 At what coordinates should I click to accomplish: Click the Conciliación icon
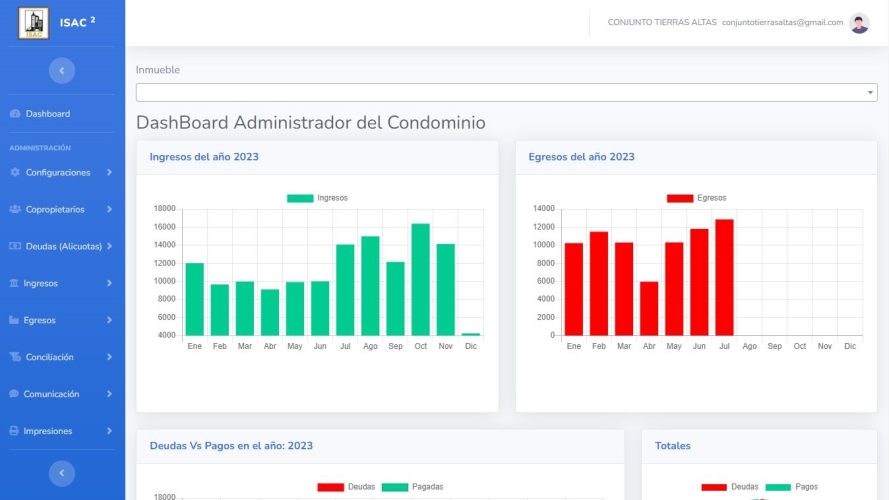tap(15, 357)
